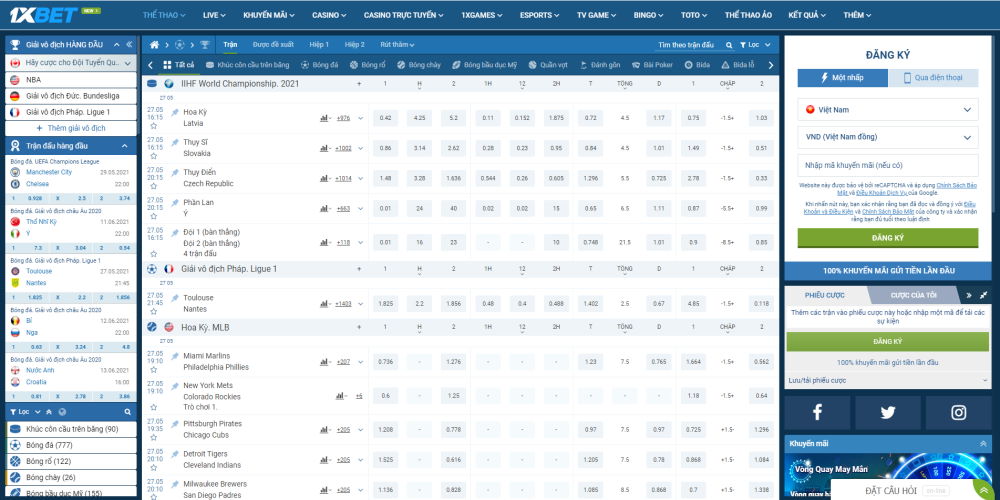Viewport: 1000px width, 500px height.
Task: Open the Lọc filter dropdown at top
Action: click(755, 45)
